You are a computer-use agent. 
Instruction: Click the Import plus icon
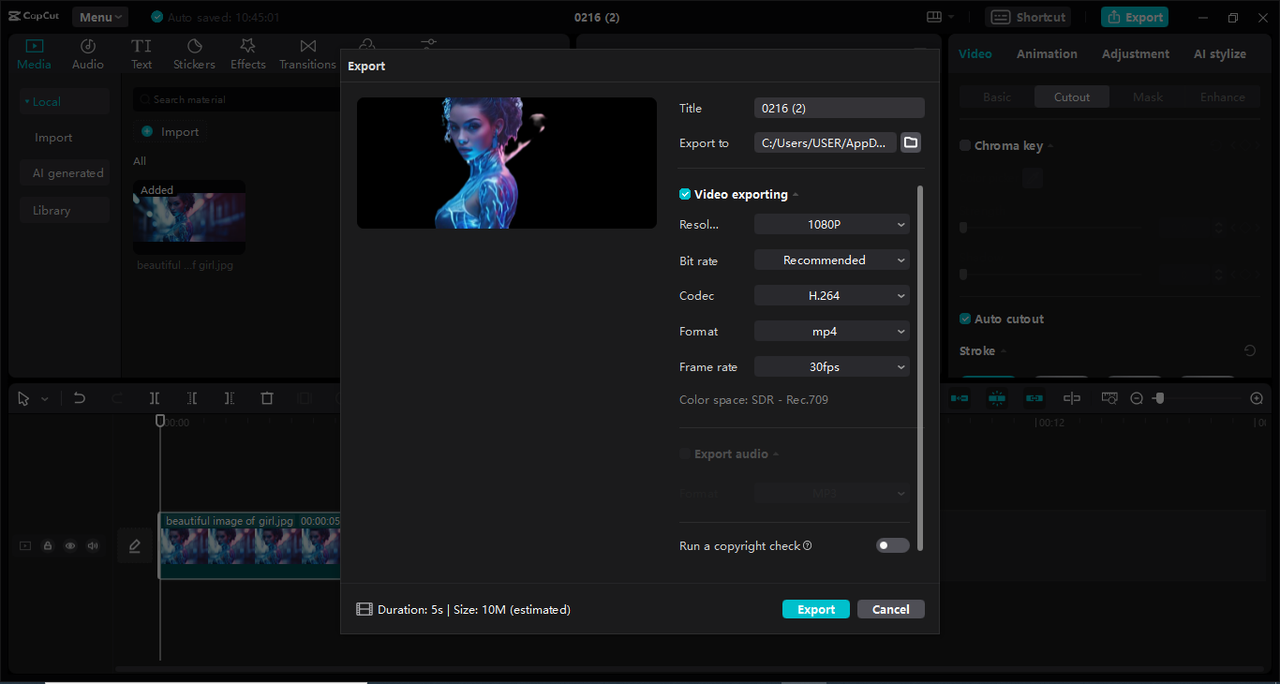tap(147, 132)
